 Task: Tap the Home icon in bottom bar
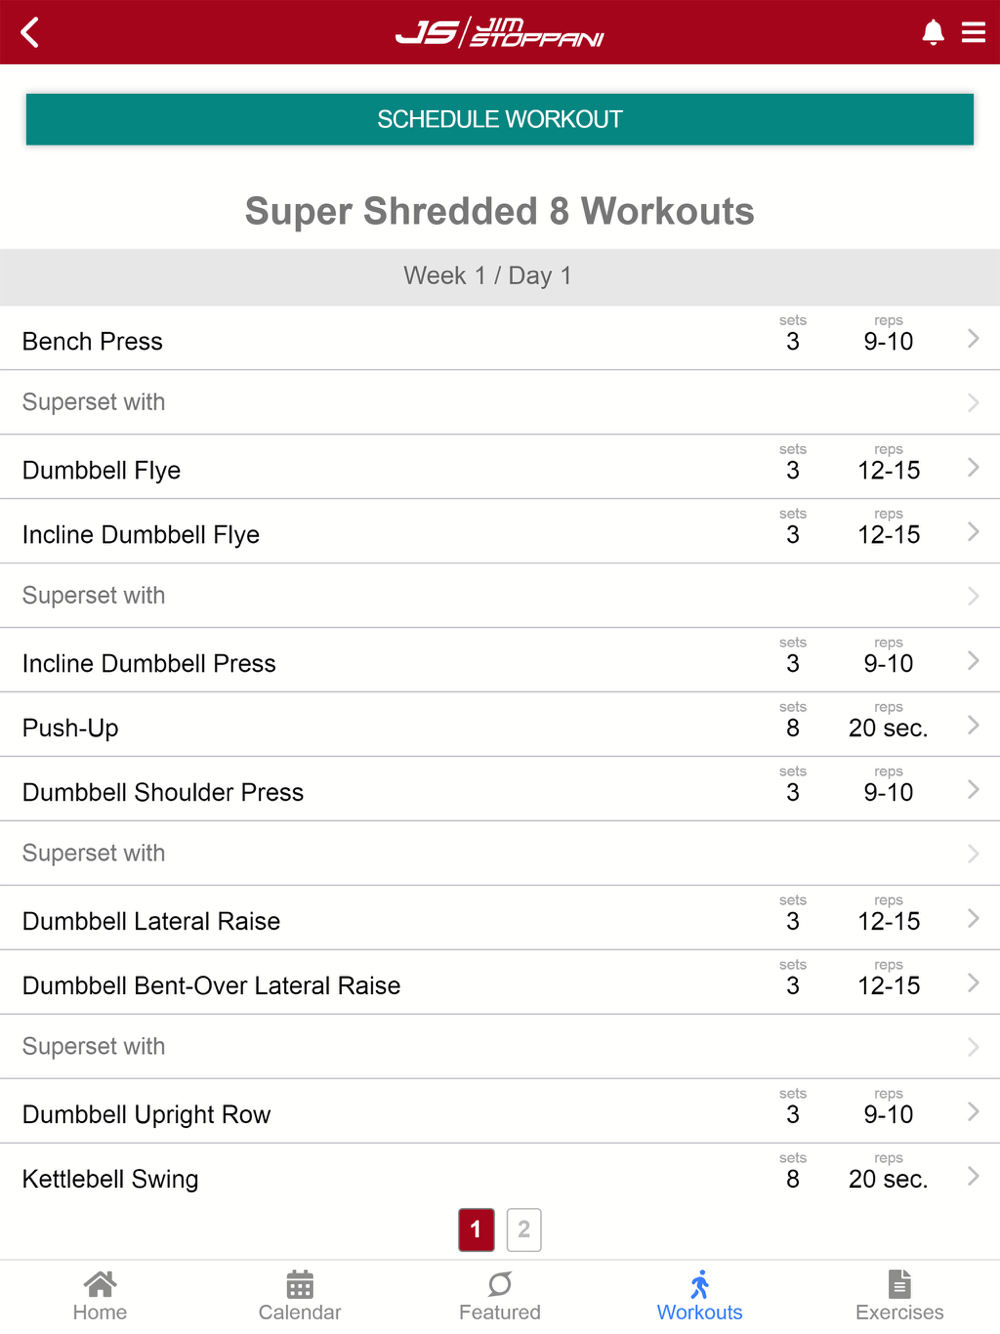(x=100, y=1284)
